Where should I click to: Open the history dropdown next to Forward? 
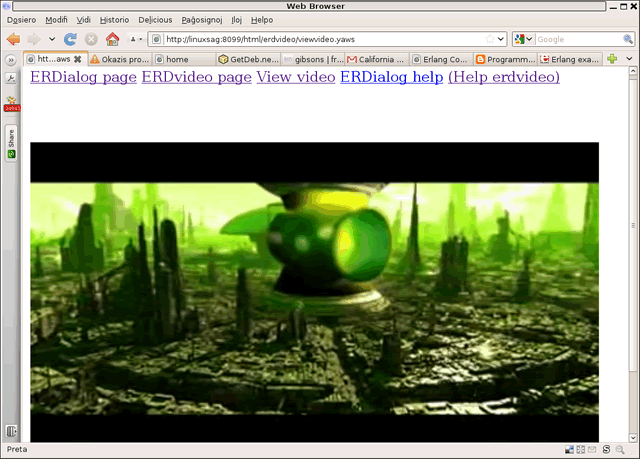(52, 39)
